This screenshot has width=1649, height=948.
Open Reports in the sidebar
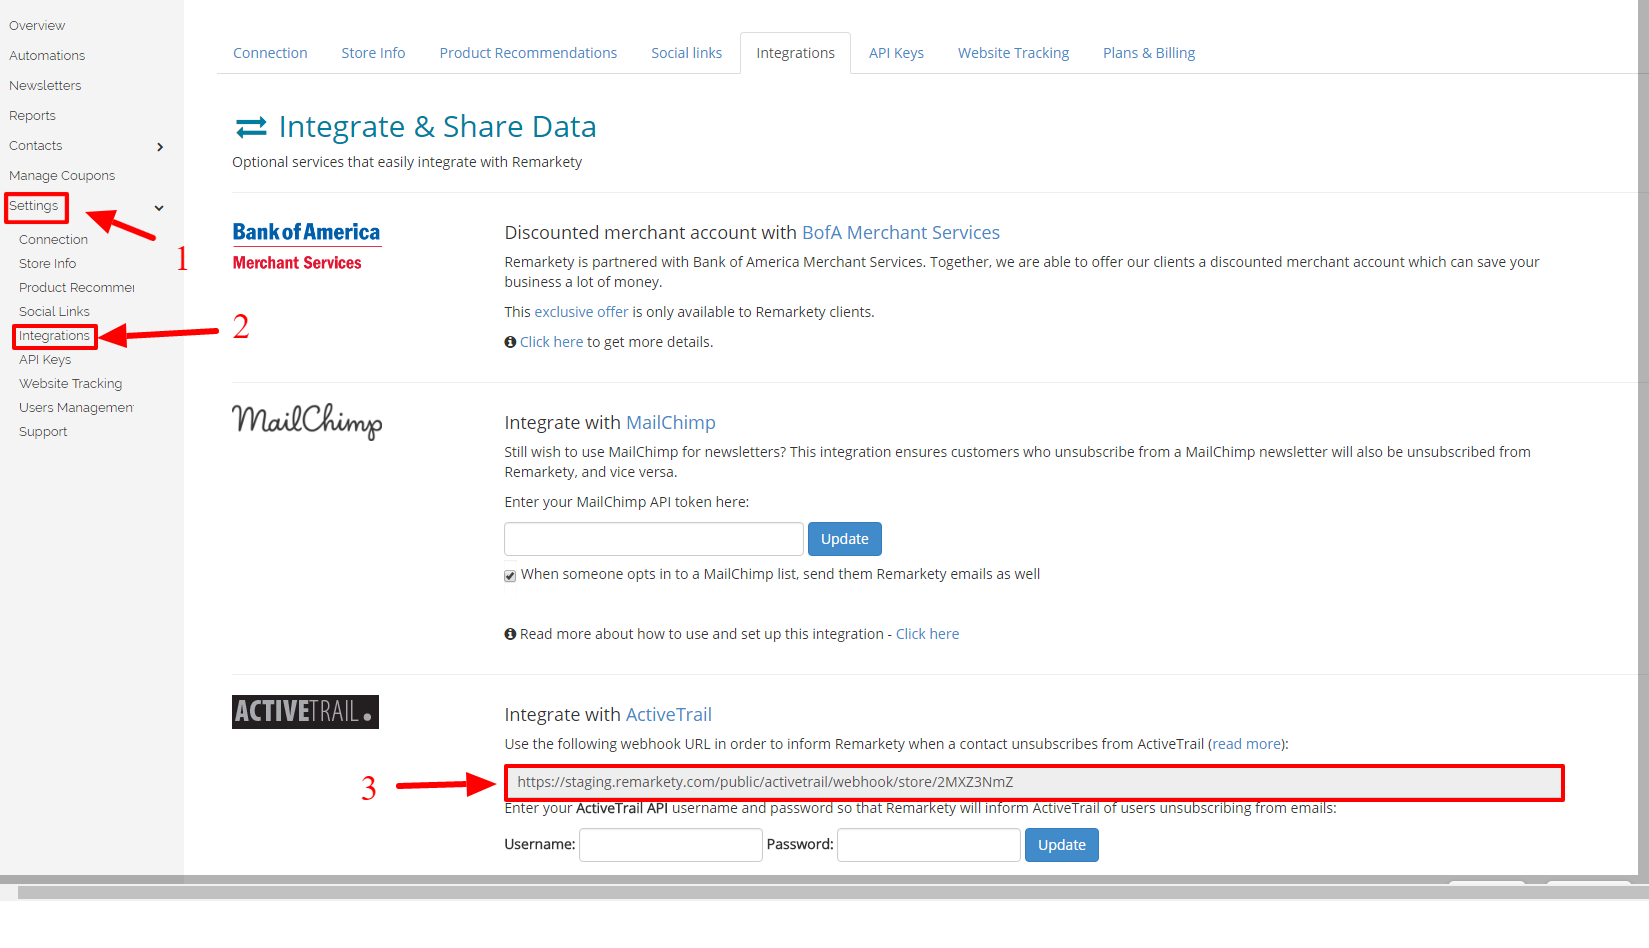(32, 116)
